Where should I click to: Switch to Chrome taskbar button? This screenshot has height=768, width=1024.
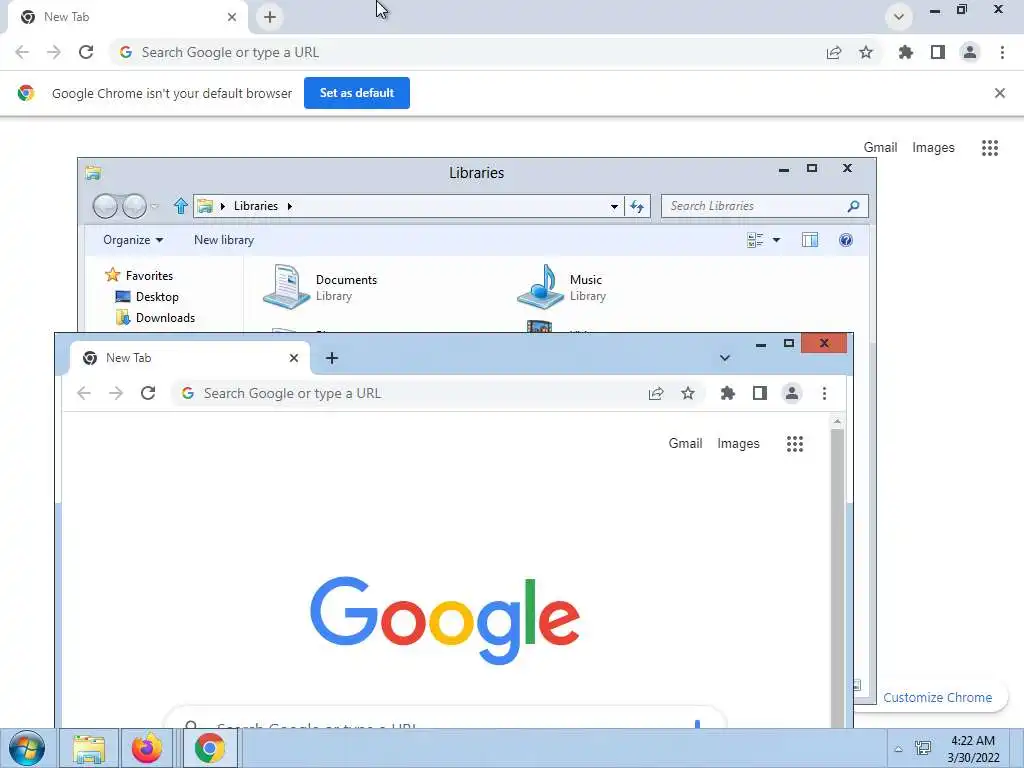click(x=210, y=748)
